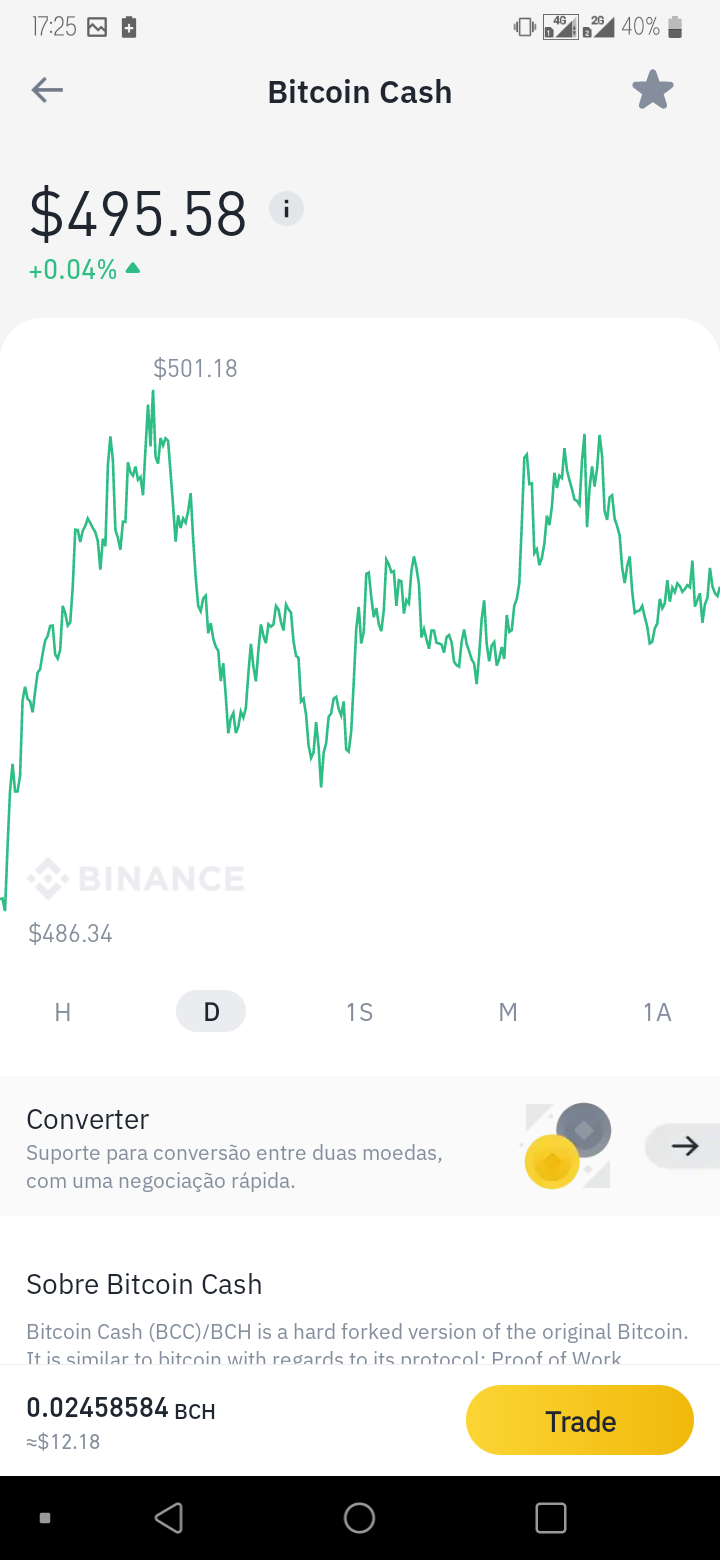
Task: Switch chart to 1S timeframe
Action: [x=359, y=1012]
